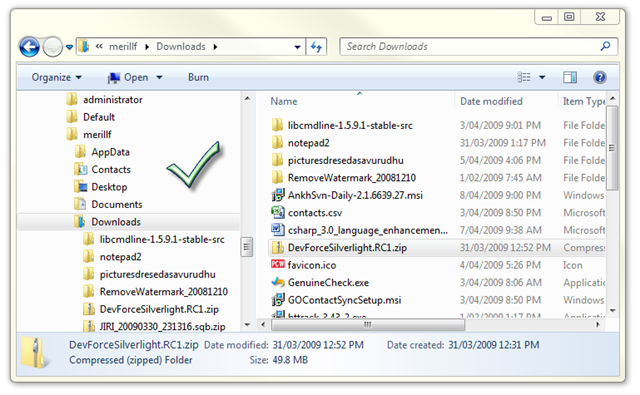Click the file list scroll right arrow
The height and width of the screenshot is (395, 640).
598,325
